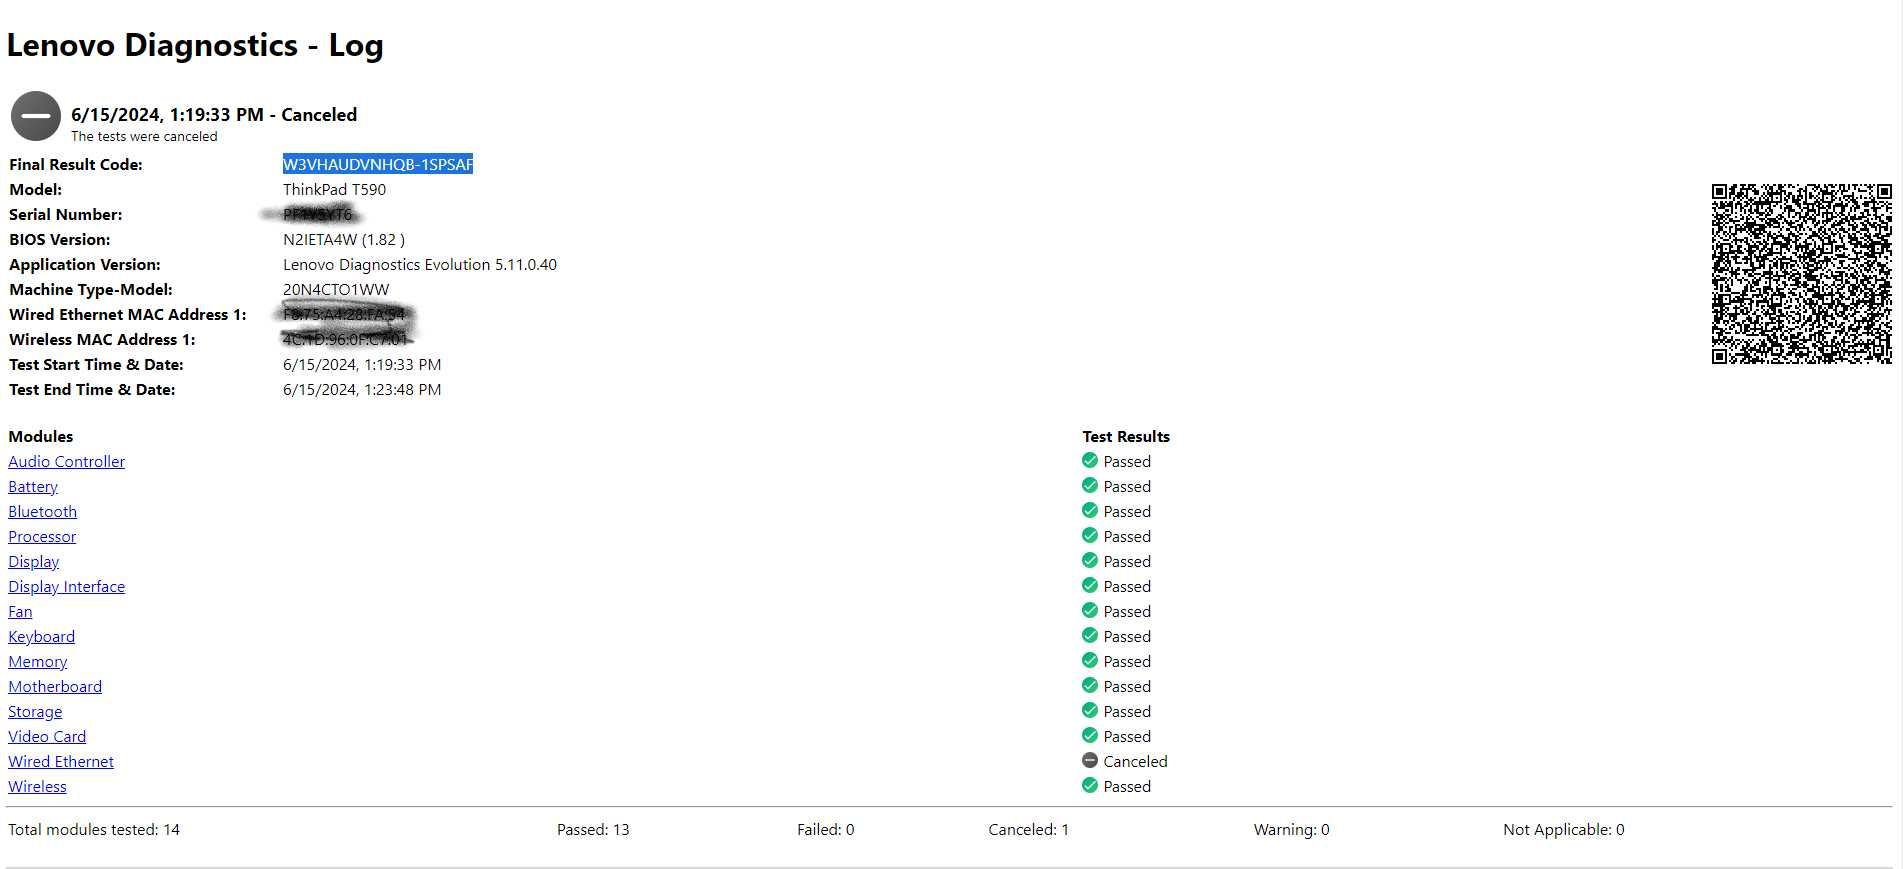
Task: Open the Fan module link
Action: 20,611
